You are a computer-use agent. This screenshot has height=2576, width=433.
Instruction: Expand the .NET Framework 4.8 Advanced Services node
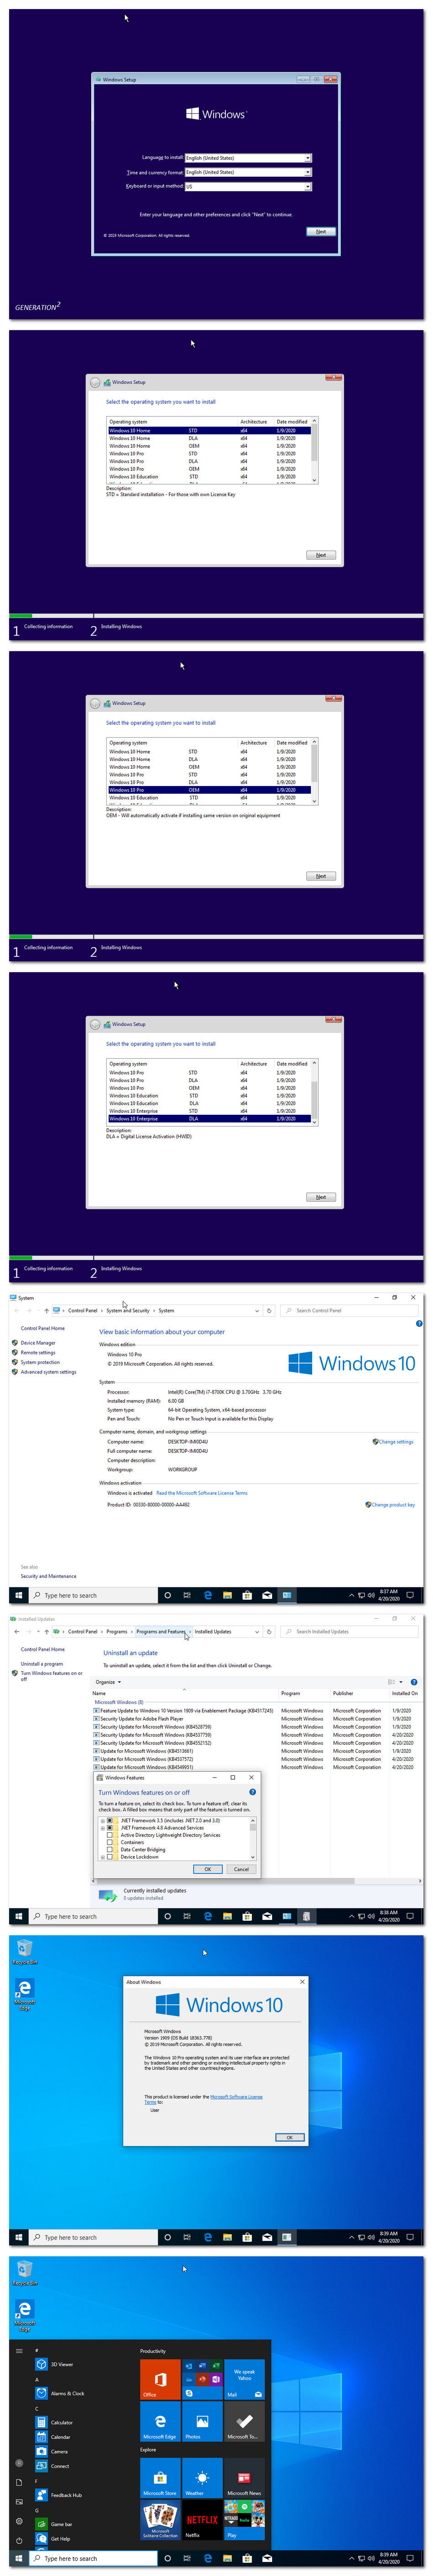[102, 1827]
